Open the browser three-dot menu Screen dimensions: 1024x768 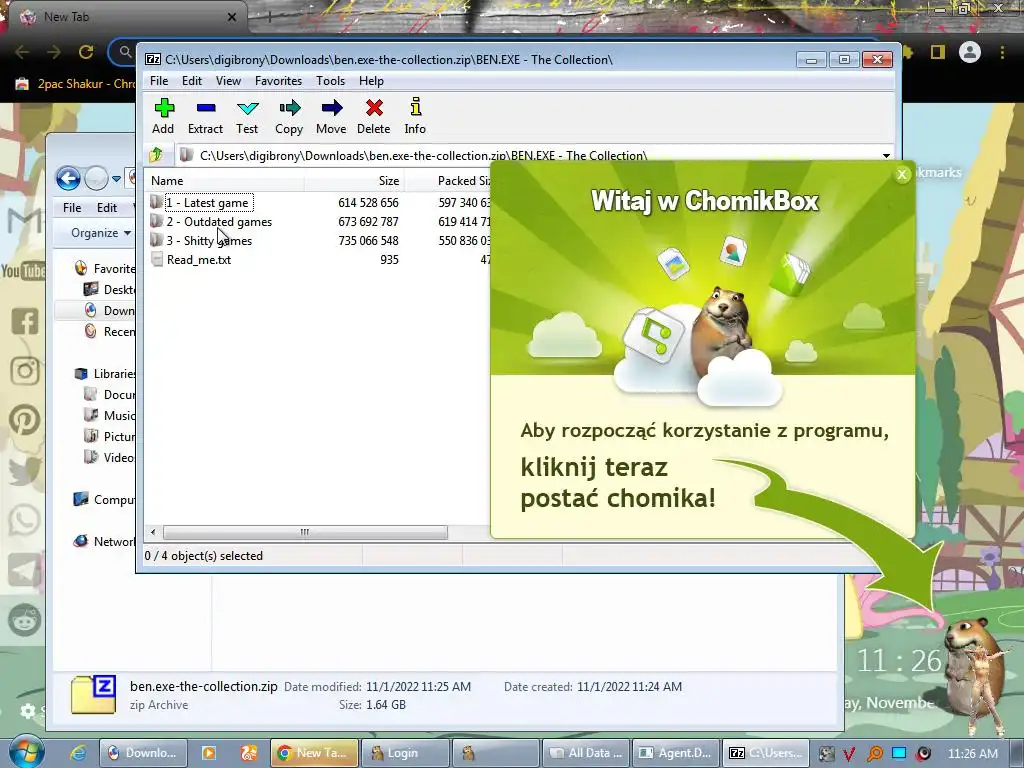pyautogui.click(x=1002, y=52)
